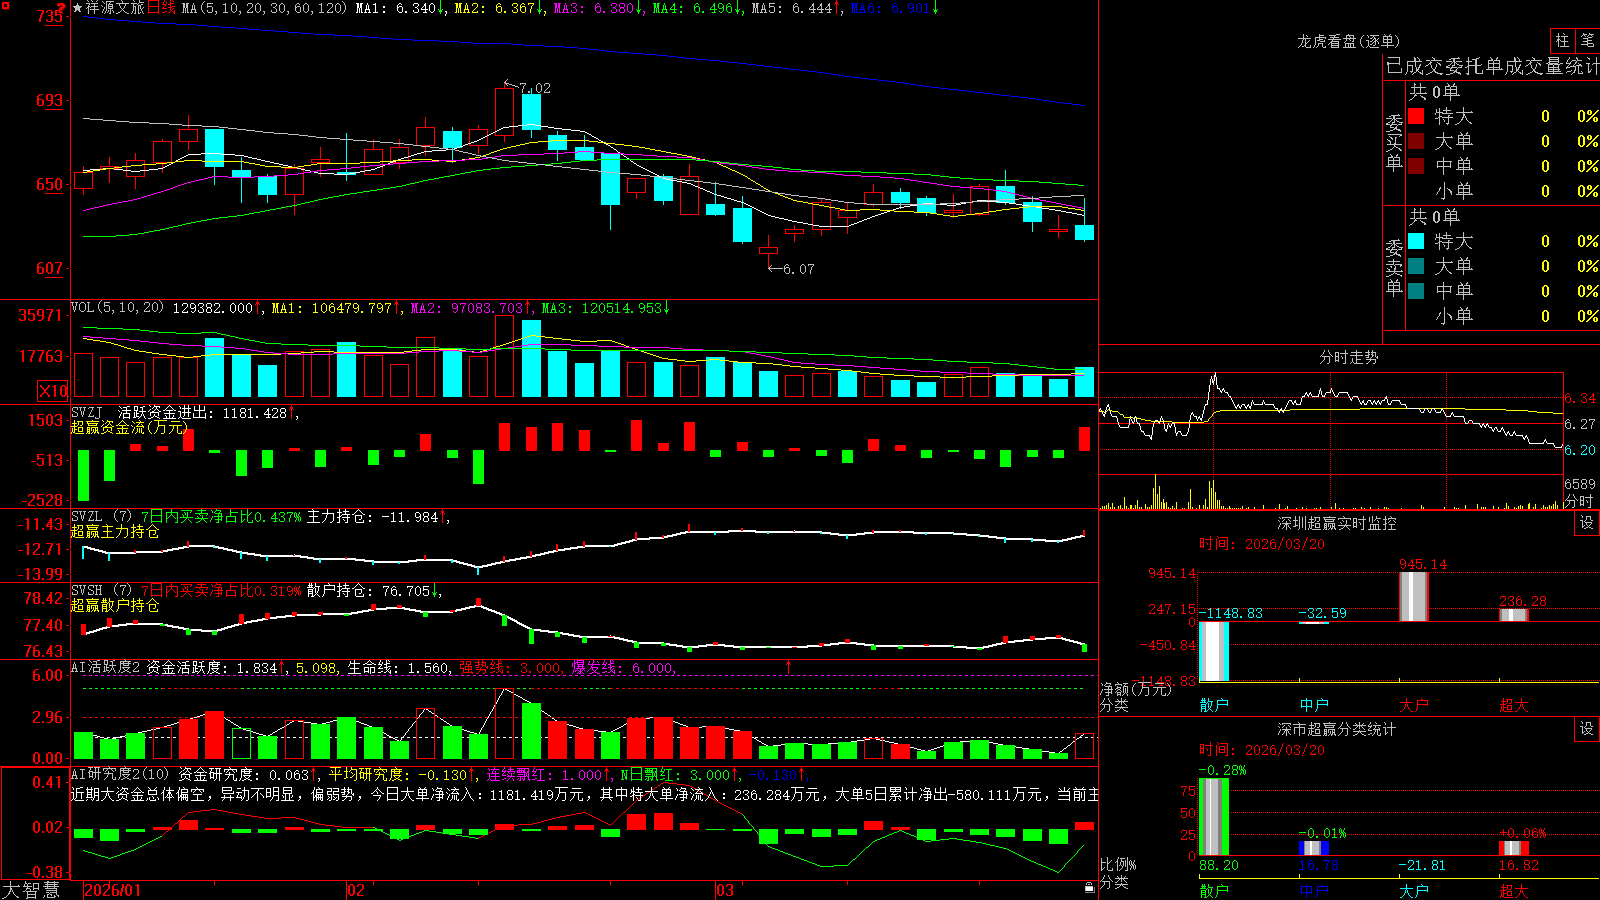Open 设 settings for 深圳超赢实时监控
Screen dimensions: 1600x900
(x=1587, y=523)
